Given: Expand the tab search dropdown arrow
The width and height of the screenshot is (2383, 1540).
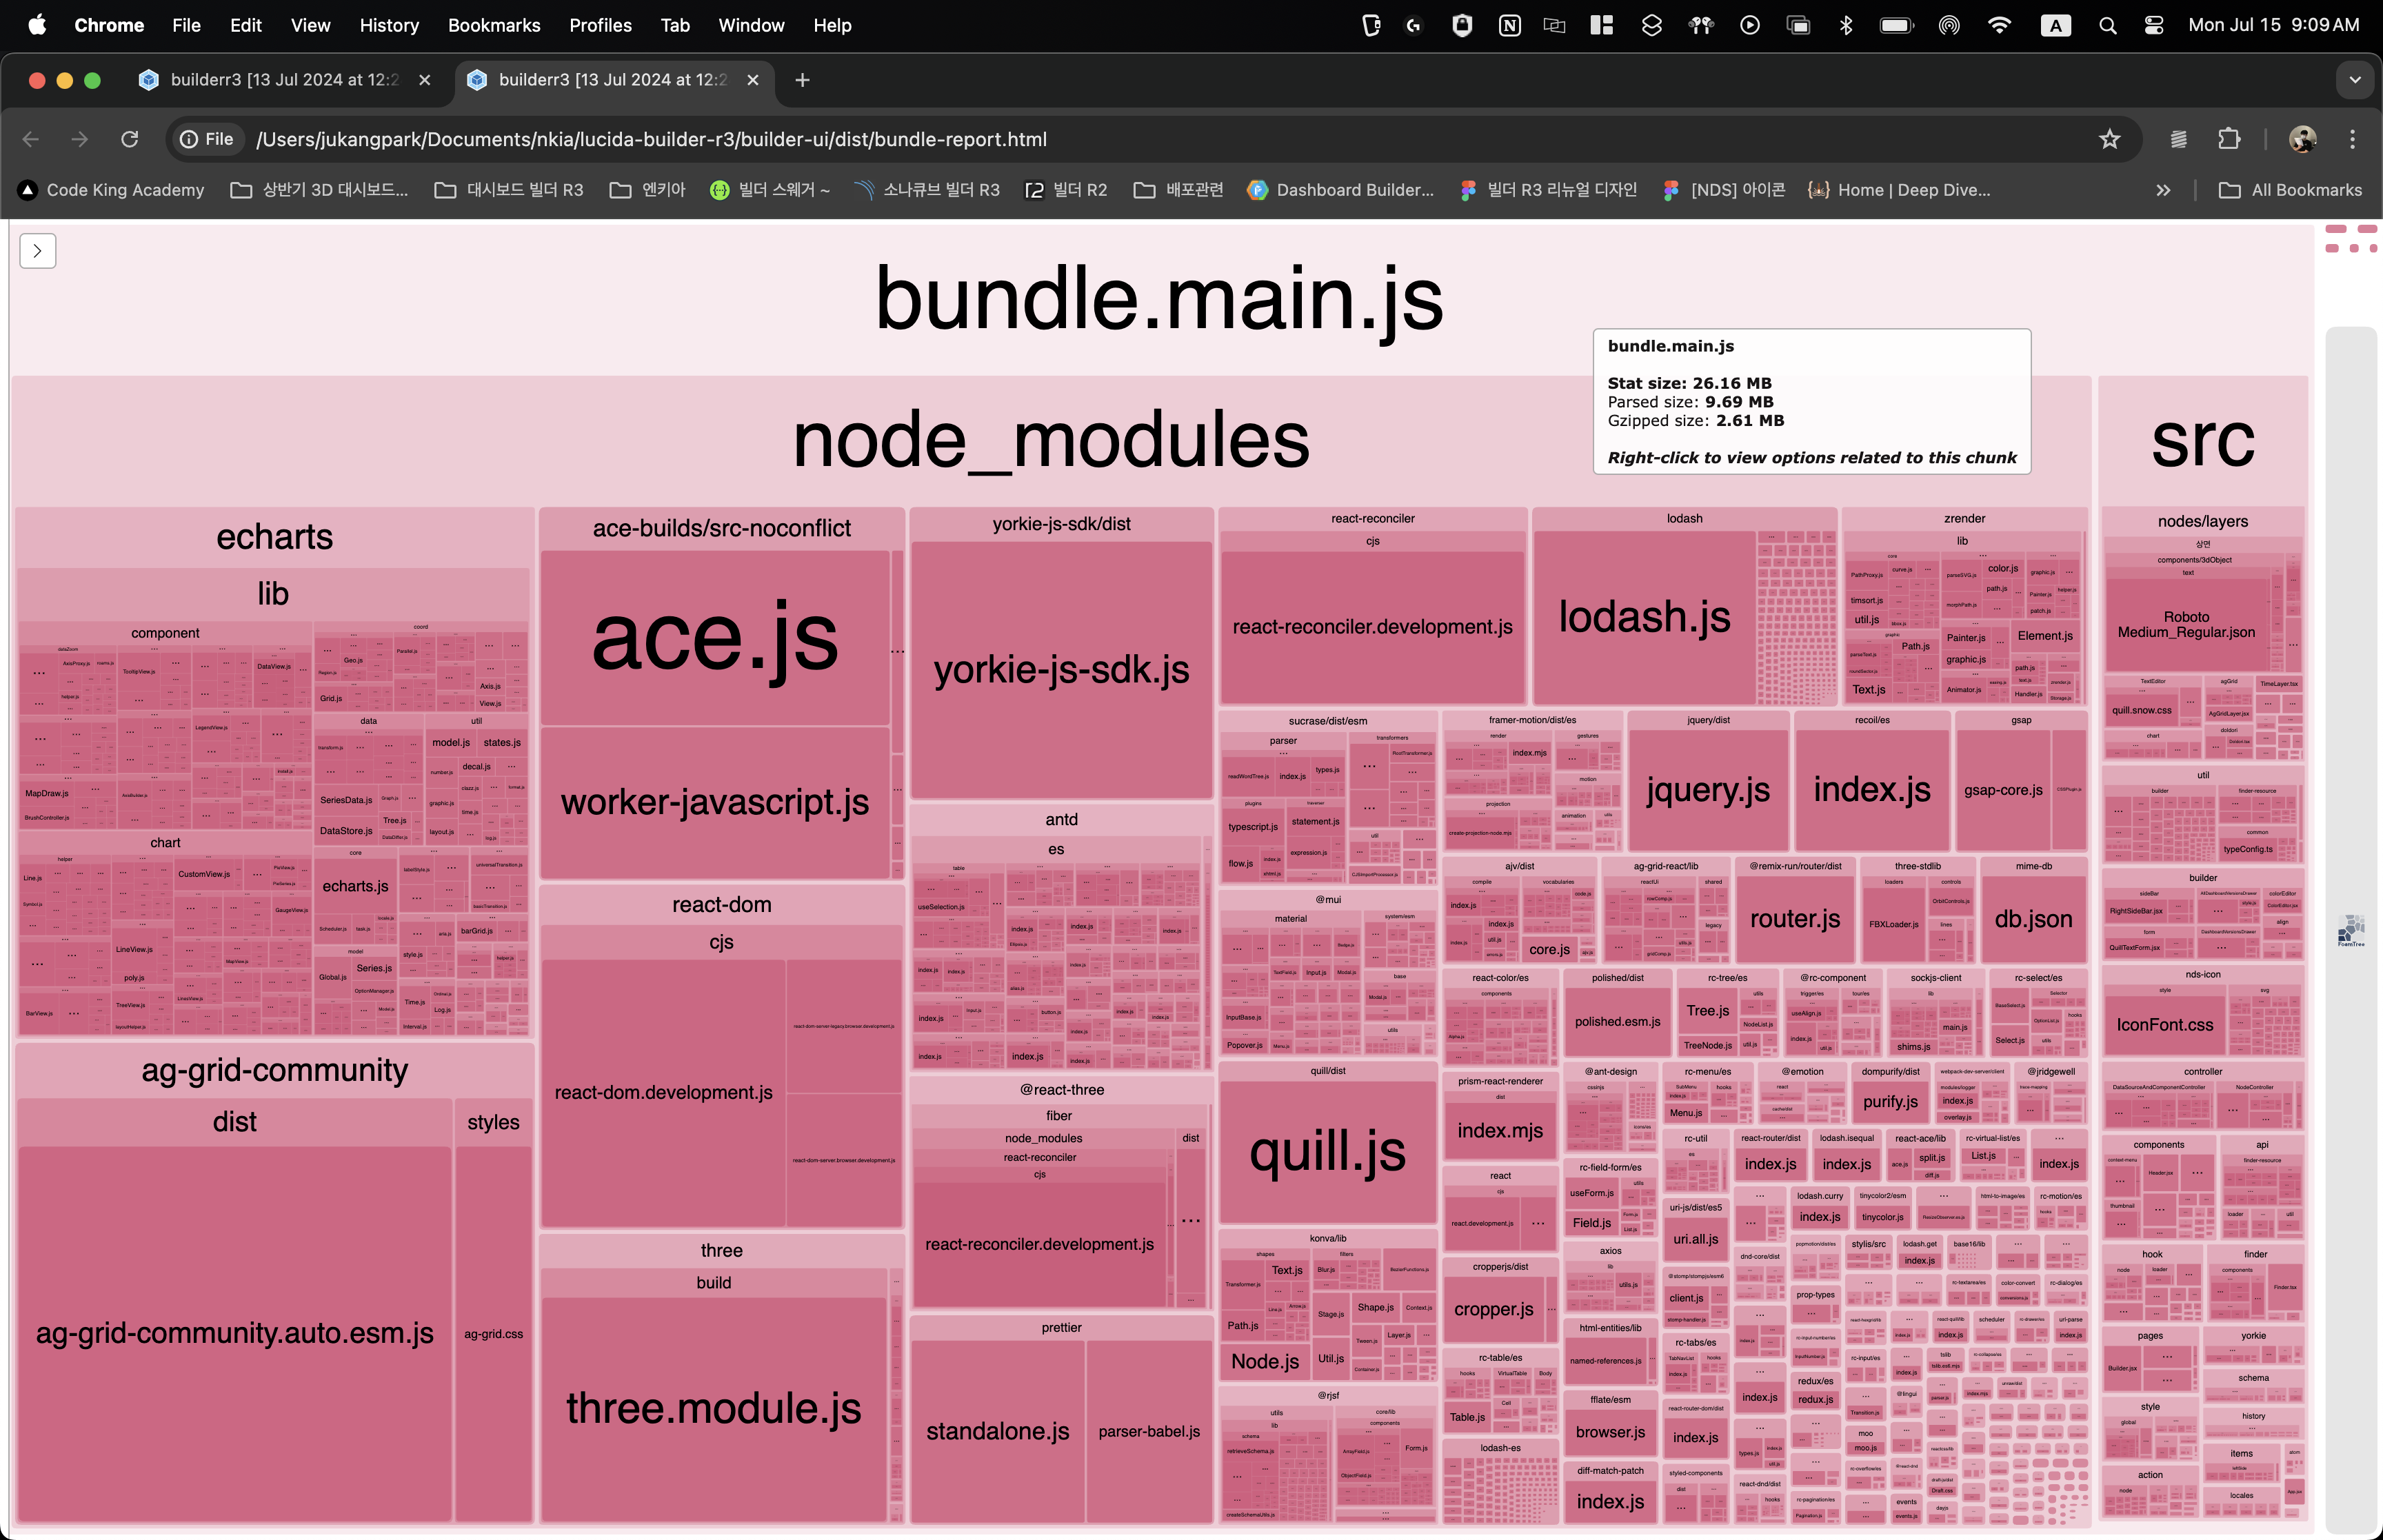Looking at the screenshot, I should point(2355,80).
